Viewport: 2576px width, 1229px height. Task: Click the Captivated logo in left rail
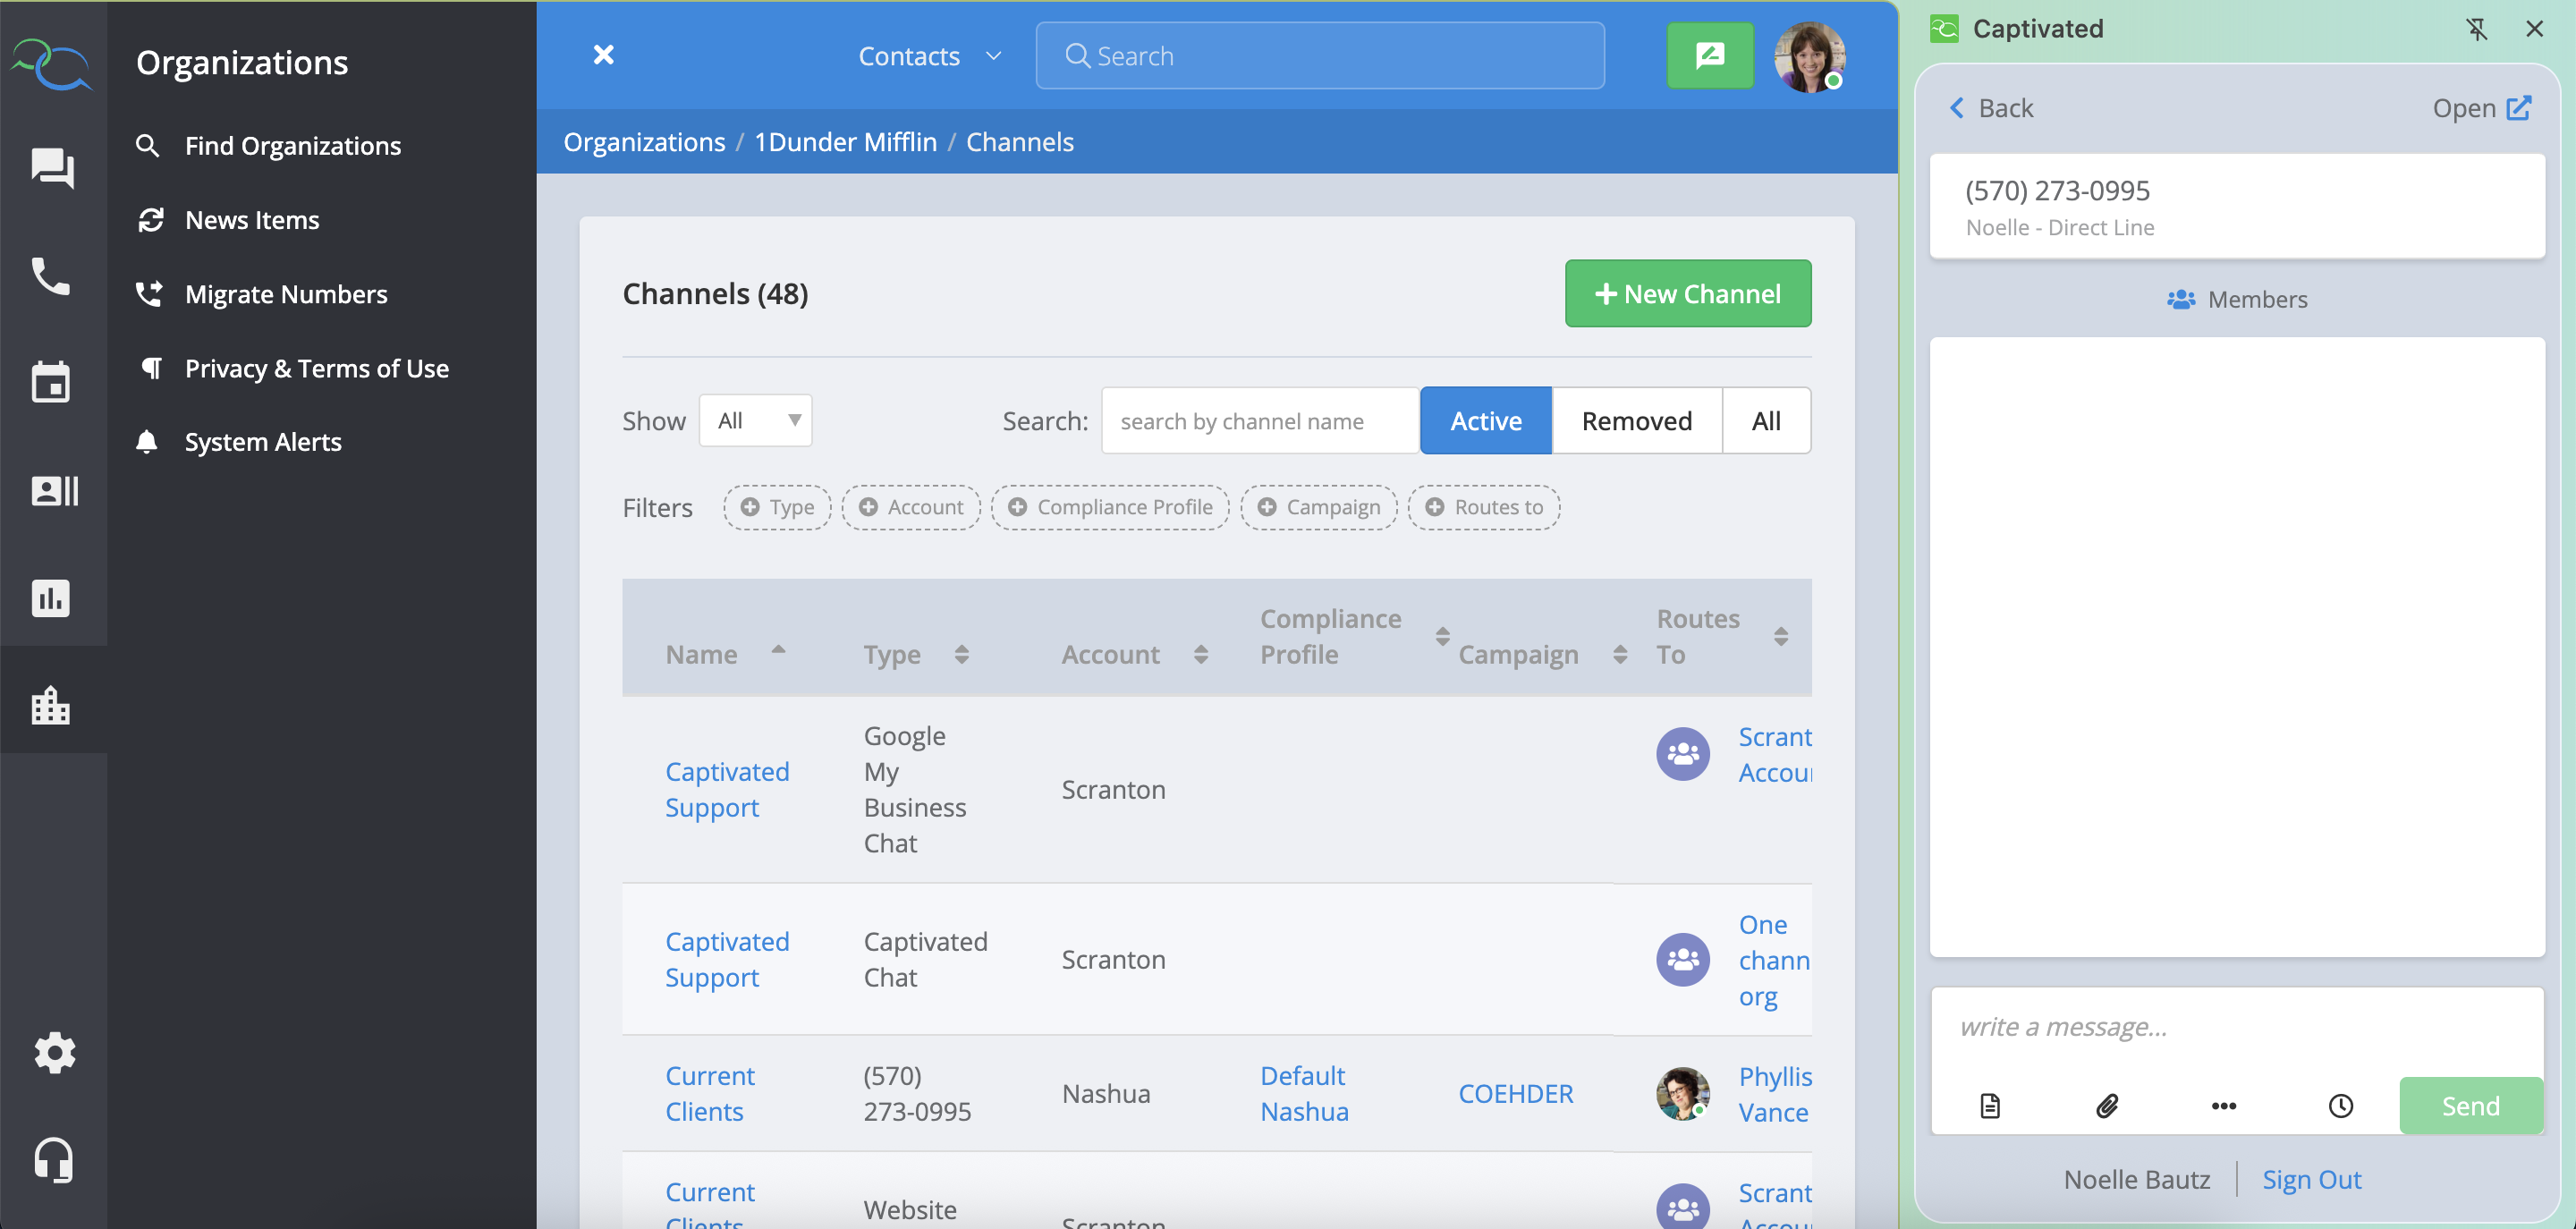[x=52, y=64]
